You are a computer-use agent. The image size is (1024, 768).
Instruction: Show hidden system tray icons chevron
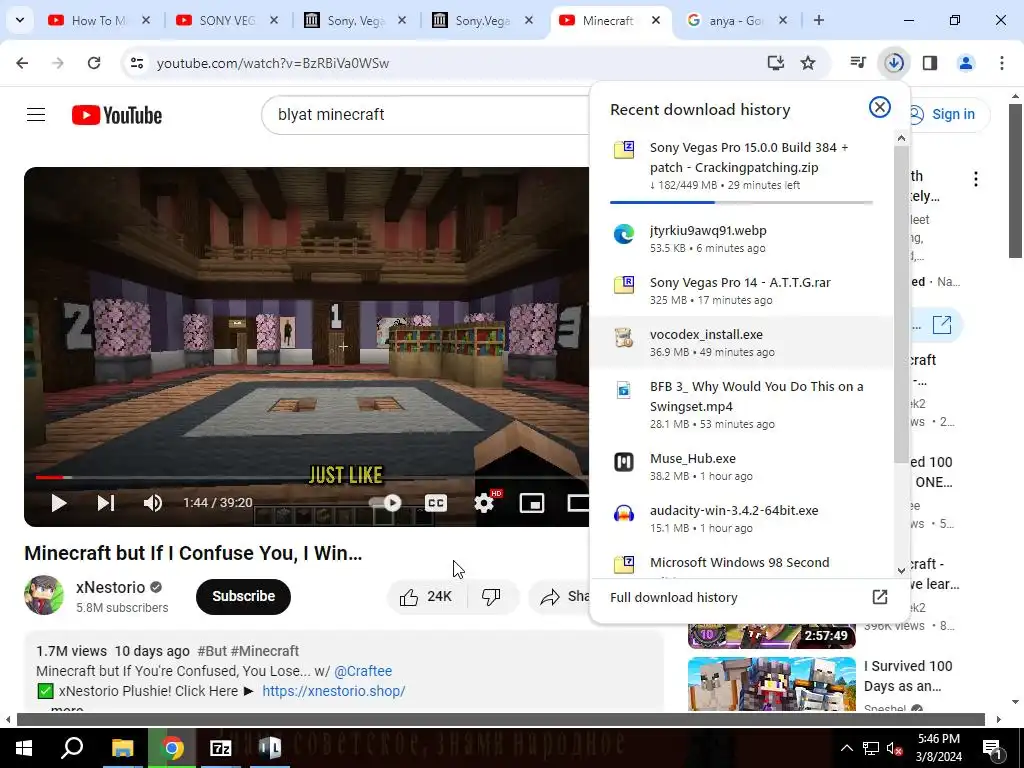[846, 748]
